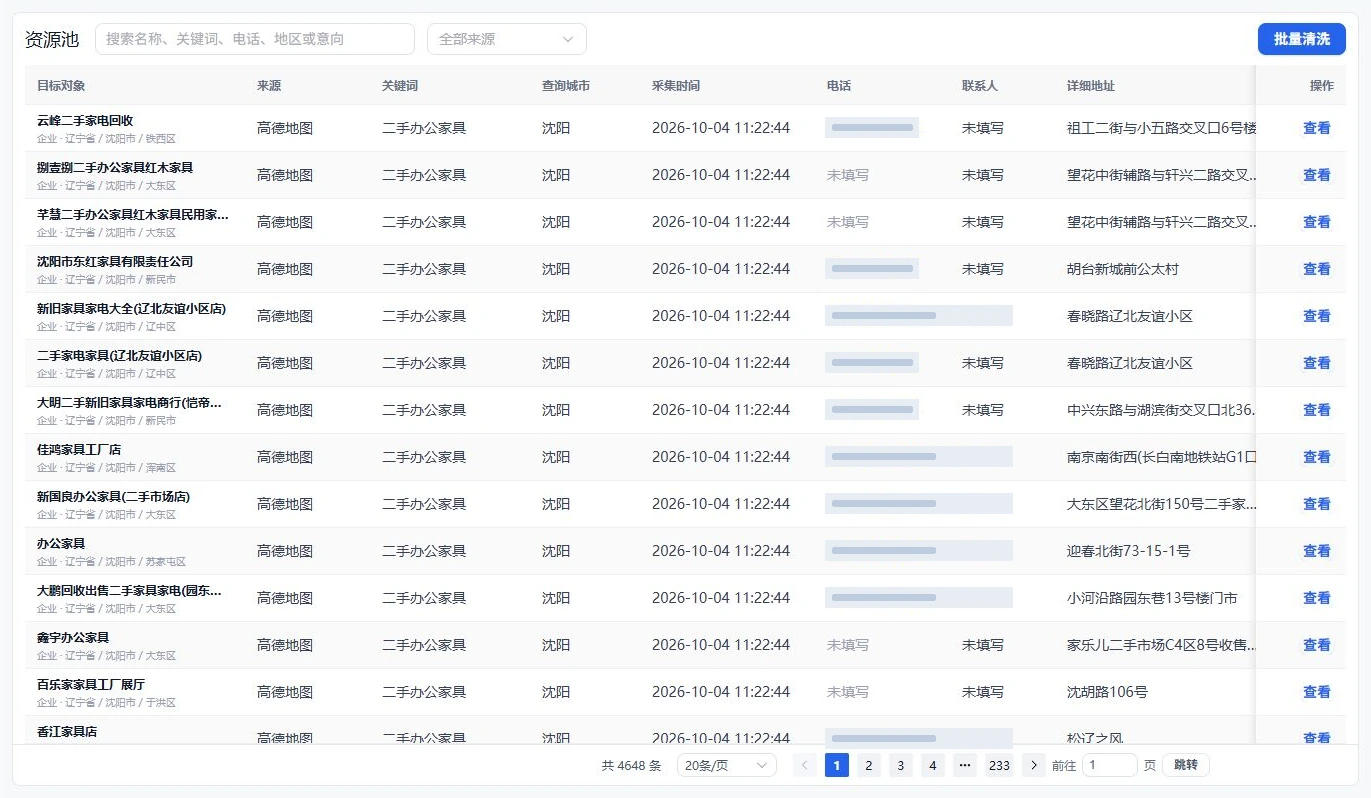Image resolution: width=1371 pixels, height=798 pixels.
Task: Click the page number jump input
Action: click(x=1110, y=765)
